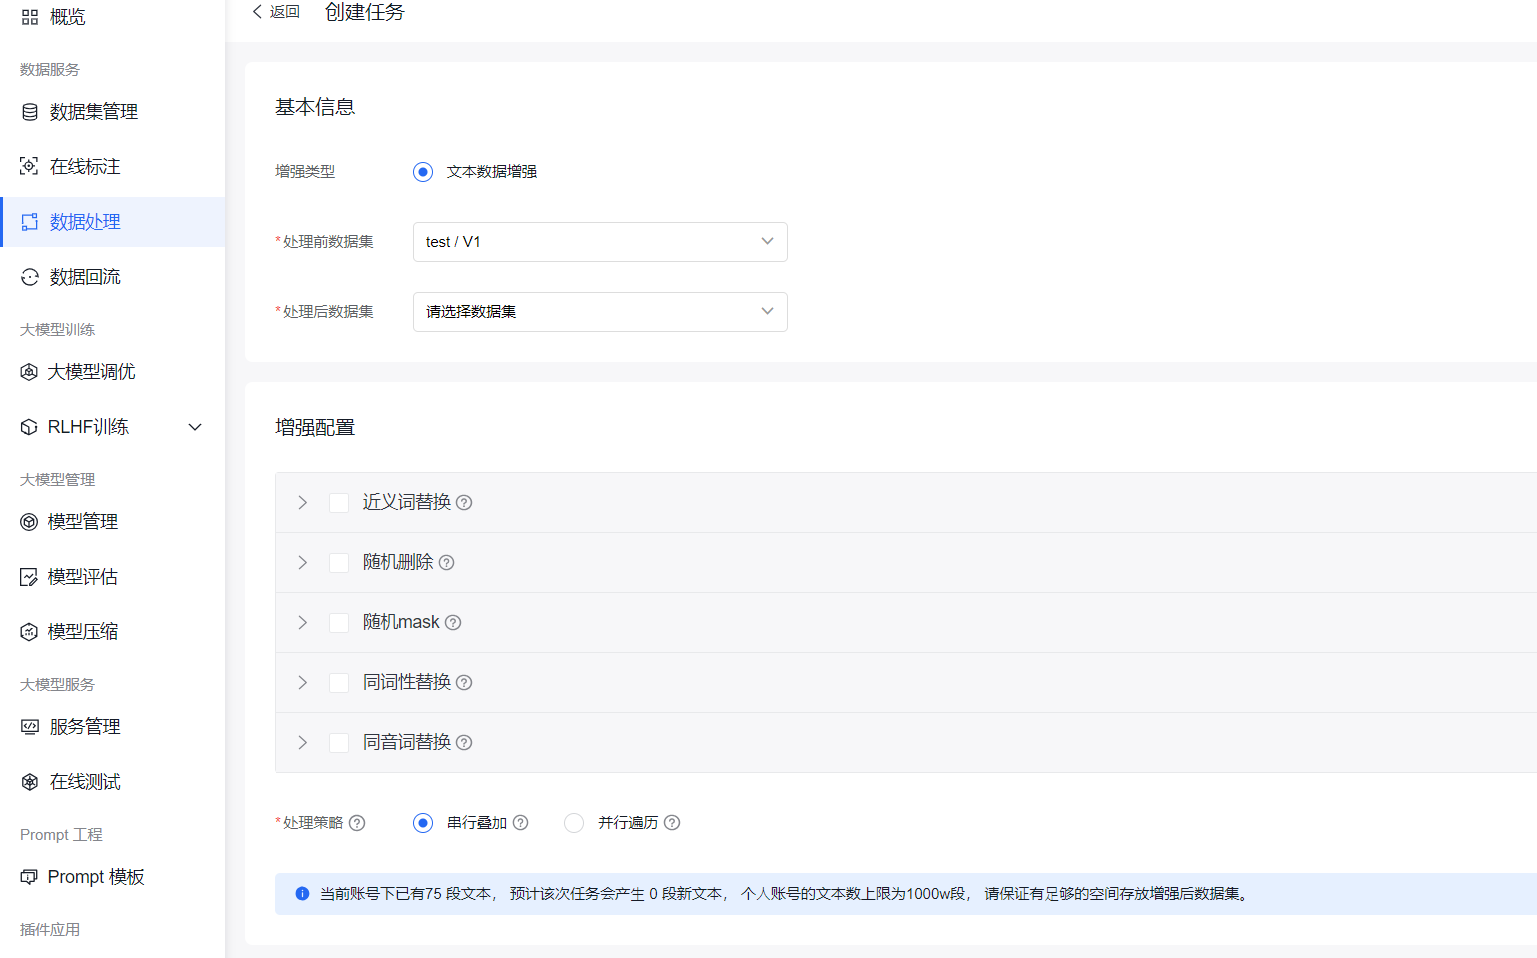Enable 随机删除 checkbox
1537x958 pixels.
point(339,563)
